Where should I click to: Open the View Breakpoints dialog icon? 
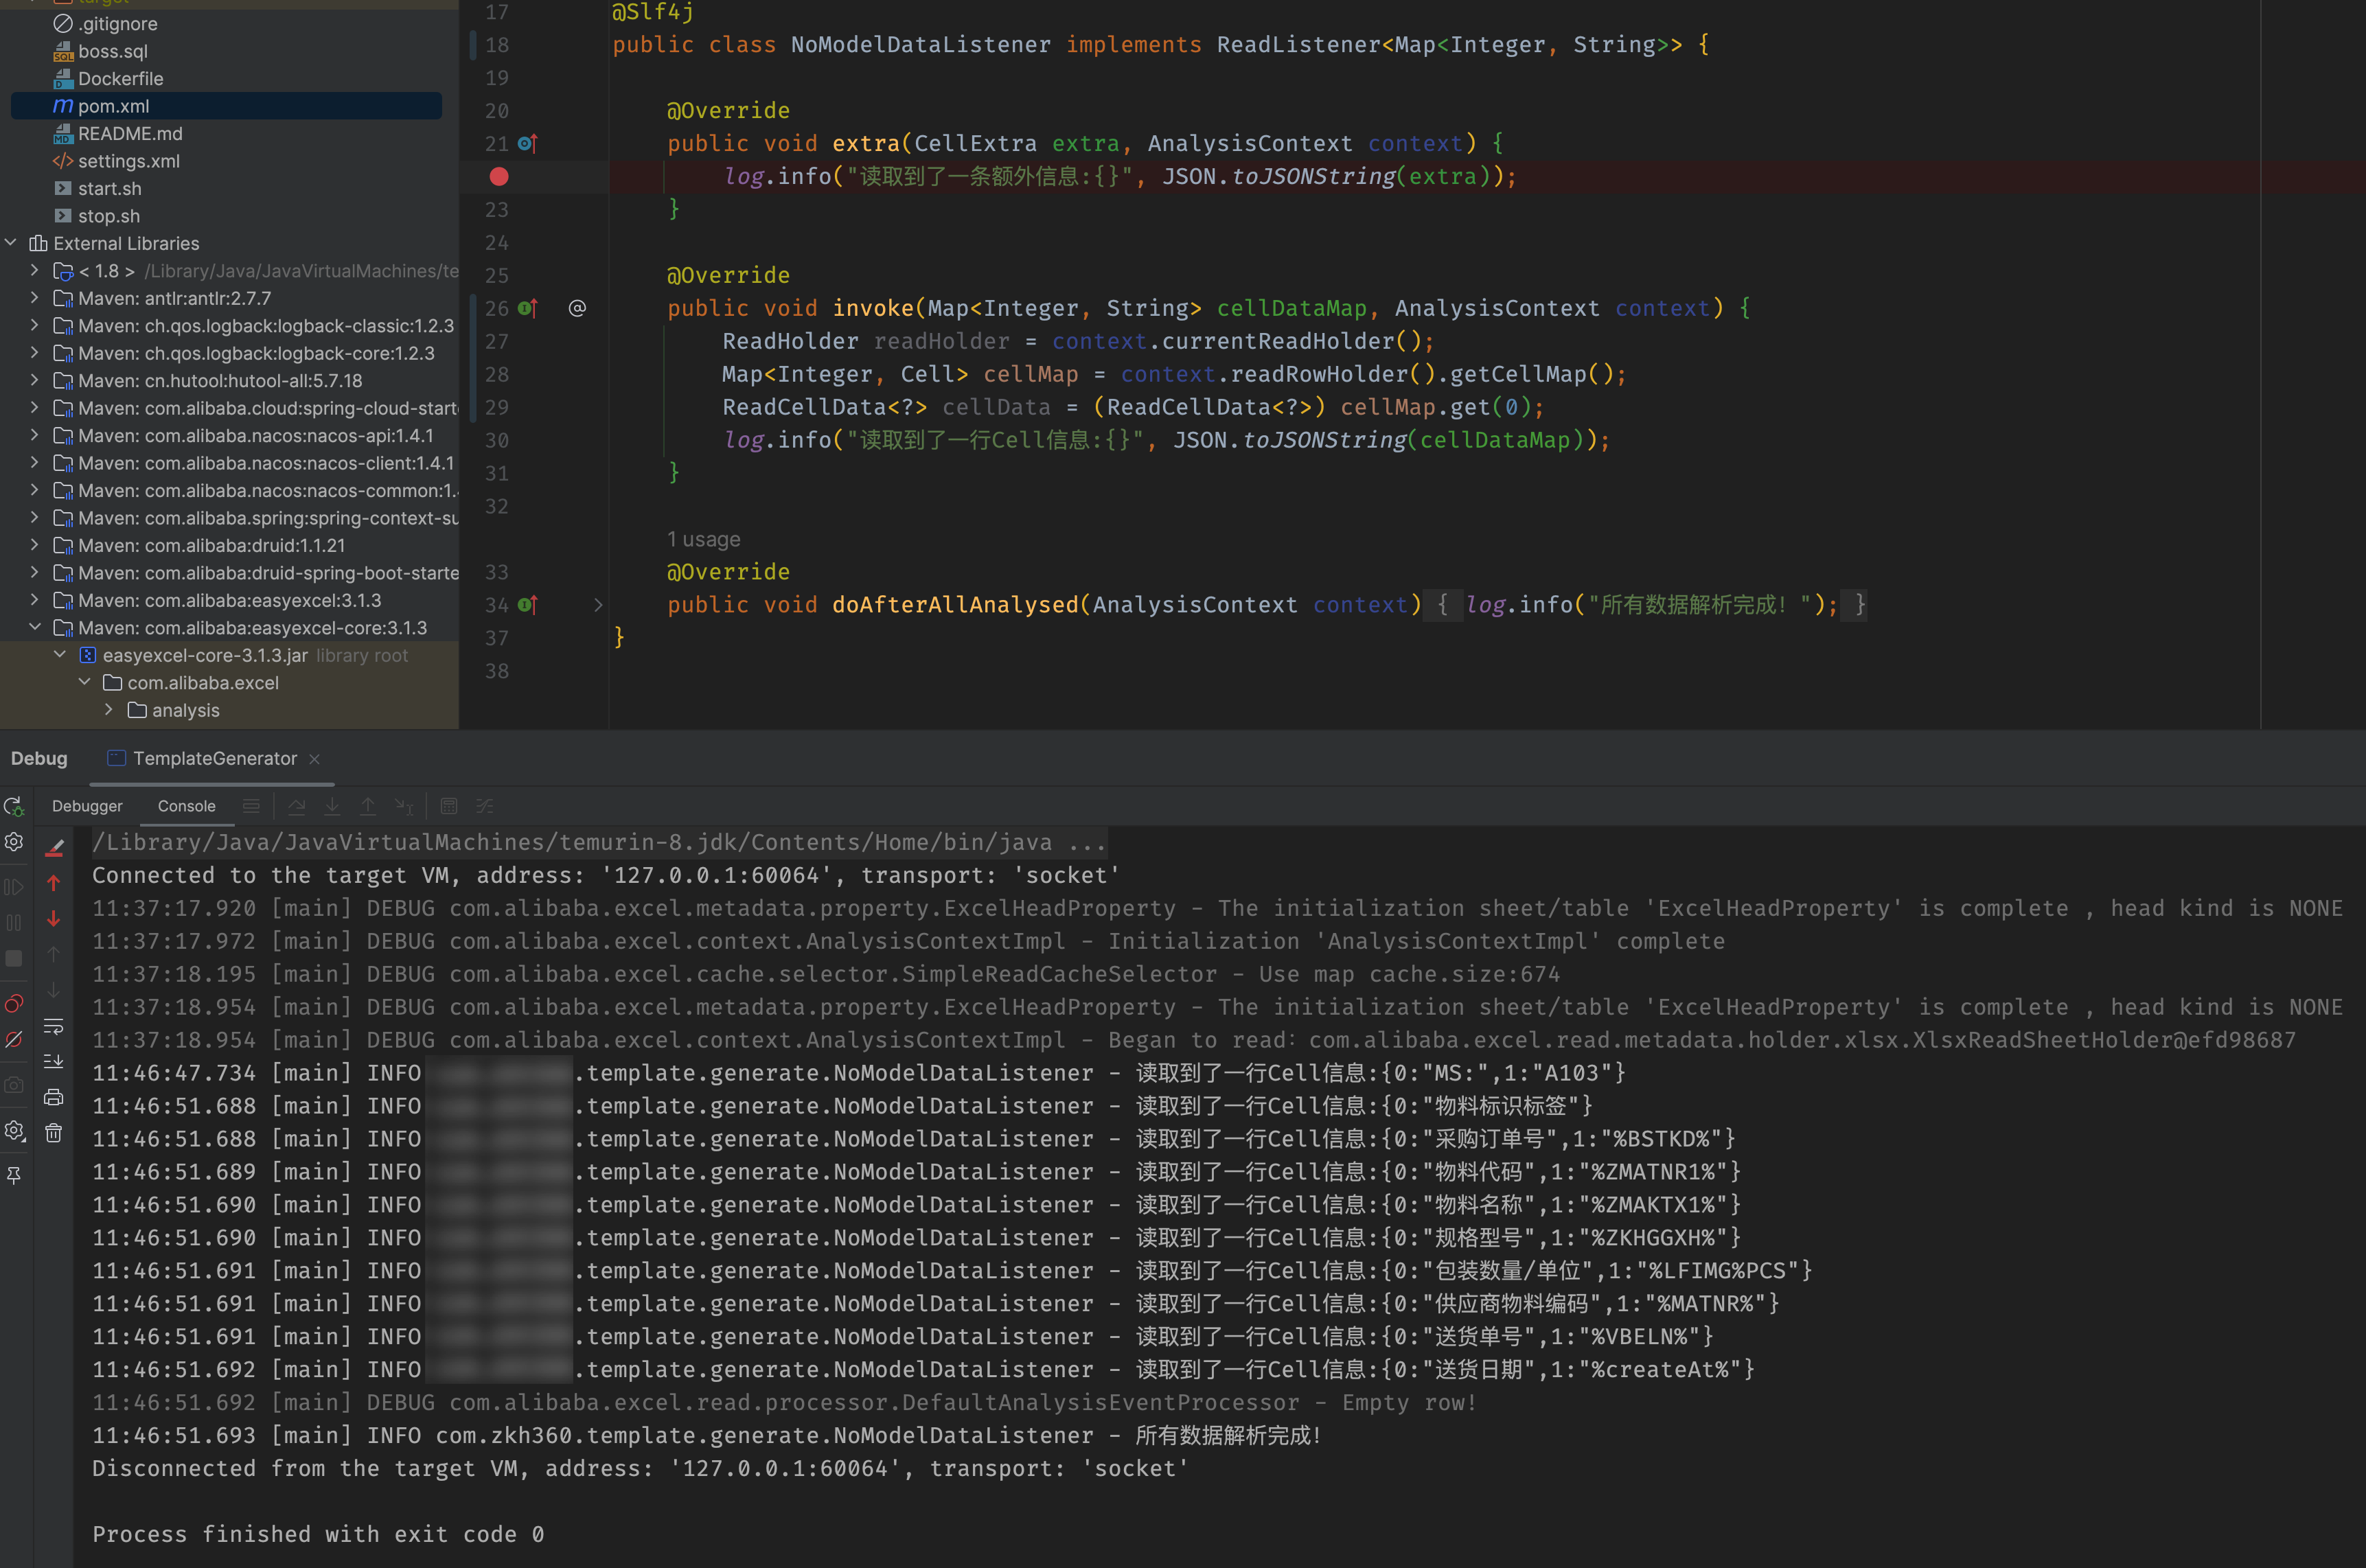click(x=13, y=1002)
